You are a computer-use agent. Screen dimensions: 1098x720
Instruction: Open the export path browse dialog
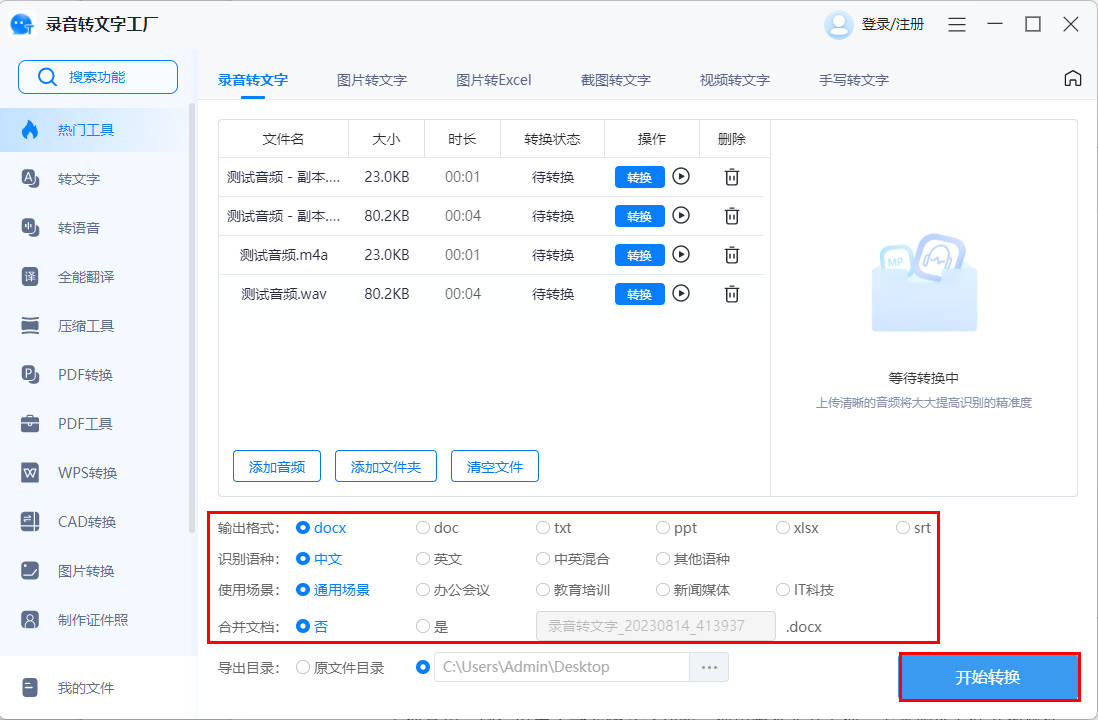708,666
